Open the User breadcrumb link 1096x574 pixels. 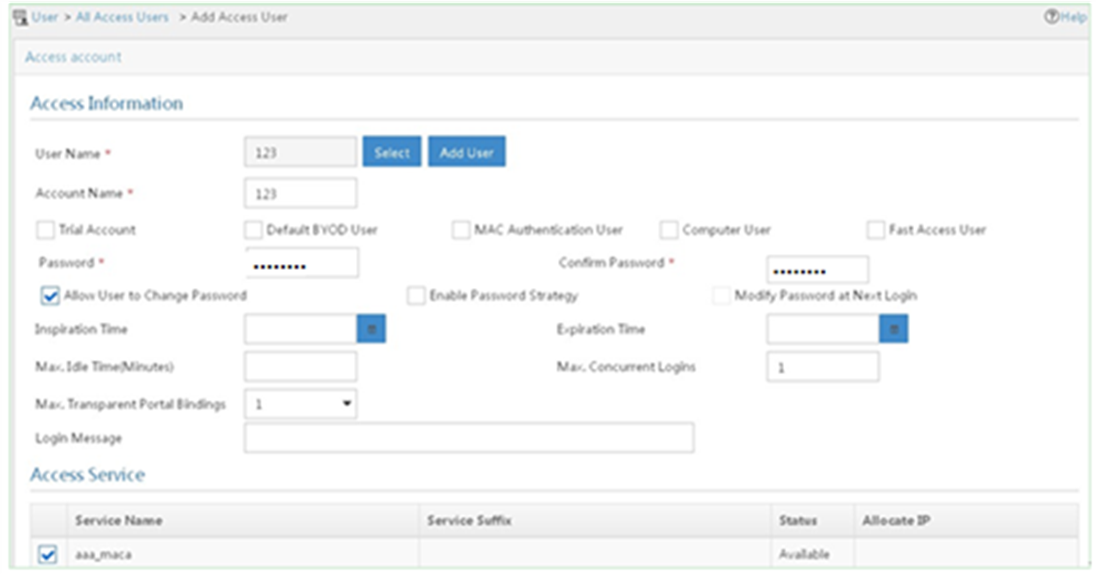coord(45,17)
